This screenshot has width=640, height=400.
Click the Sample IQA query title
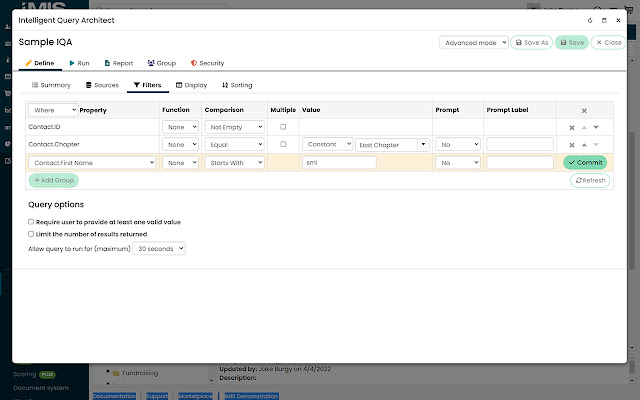click(45, 42)
